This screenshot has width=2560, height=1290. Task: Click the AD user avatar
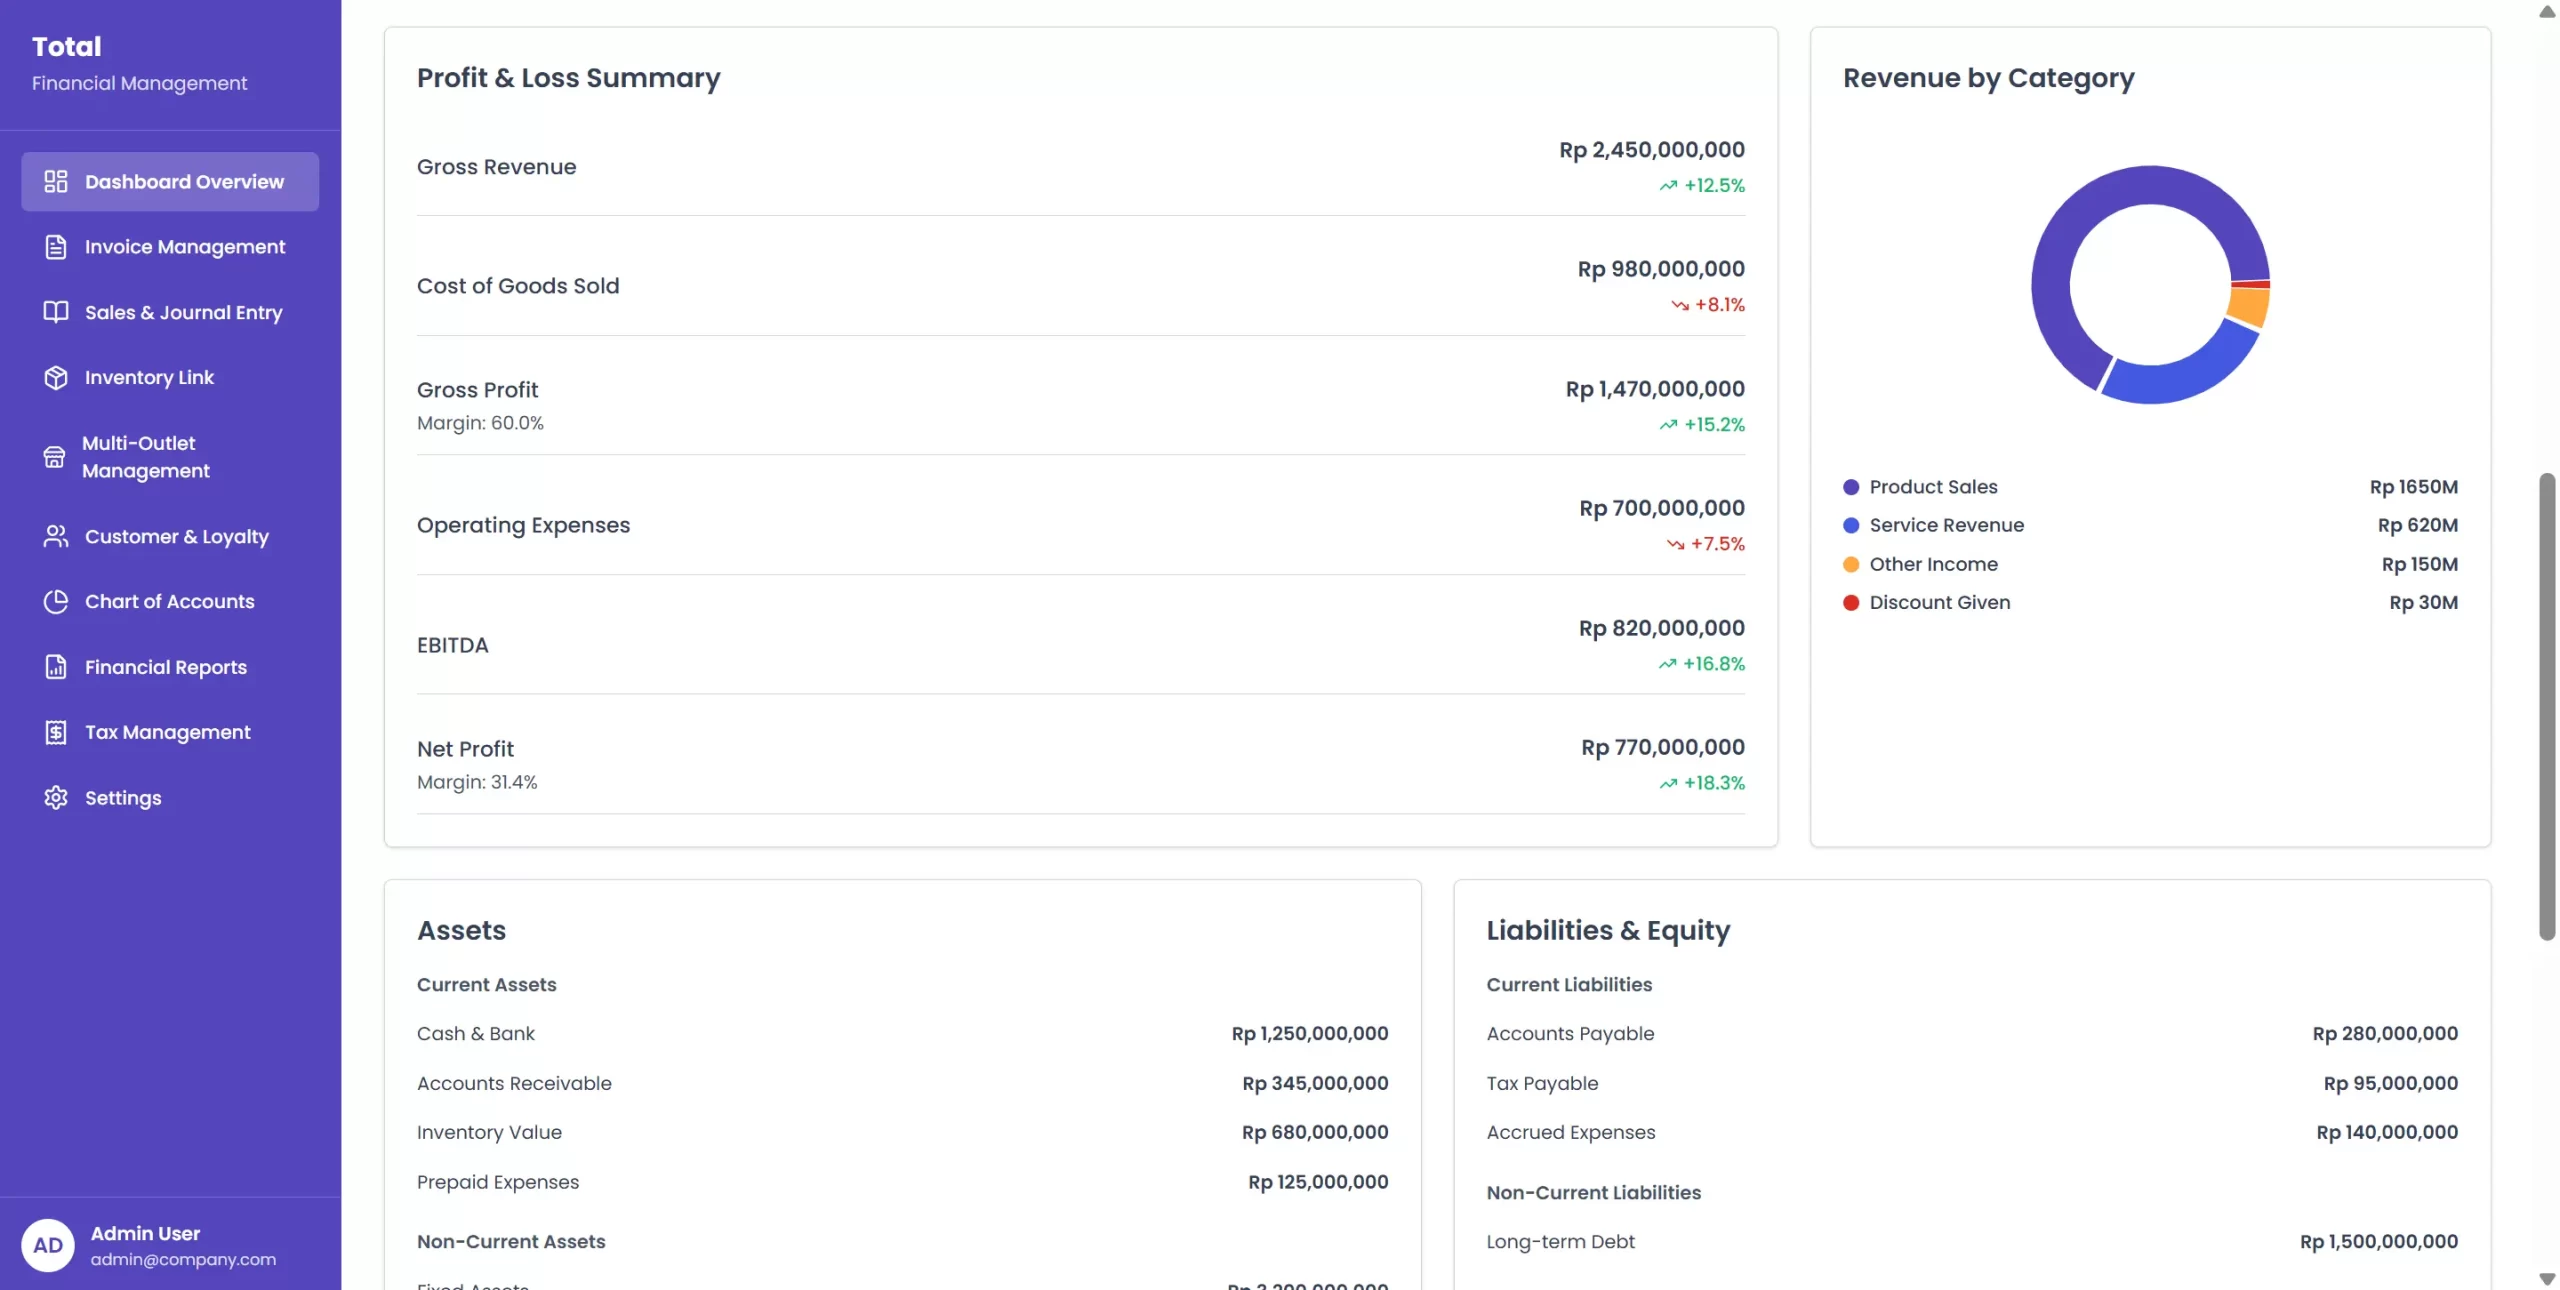click(x=48, y=1245)
